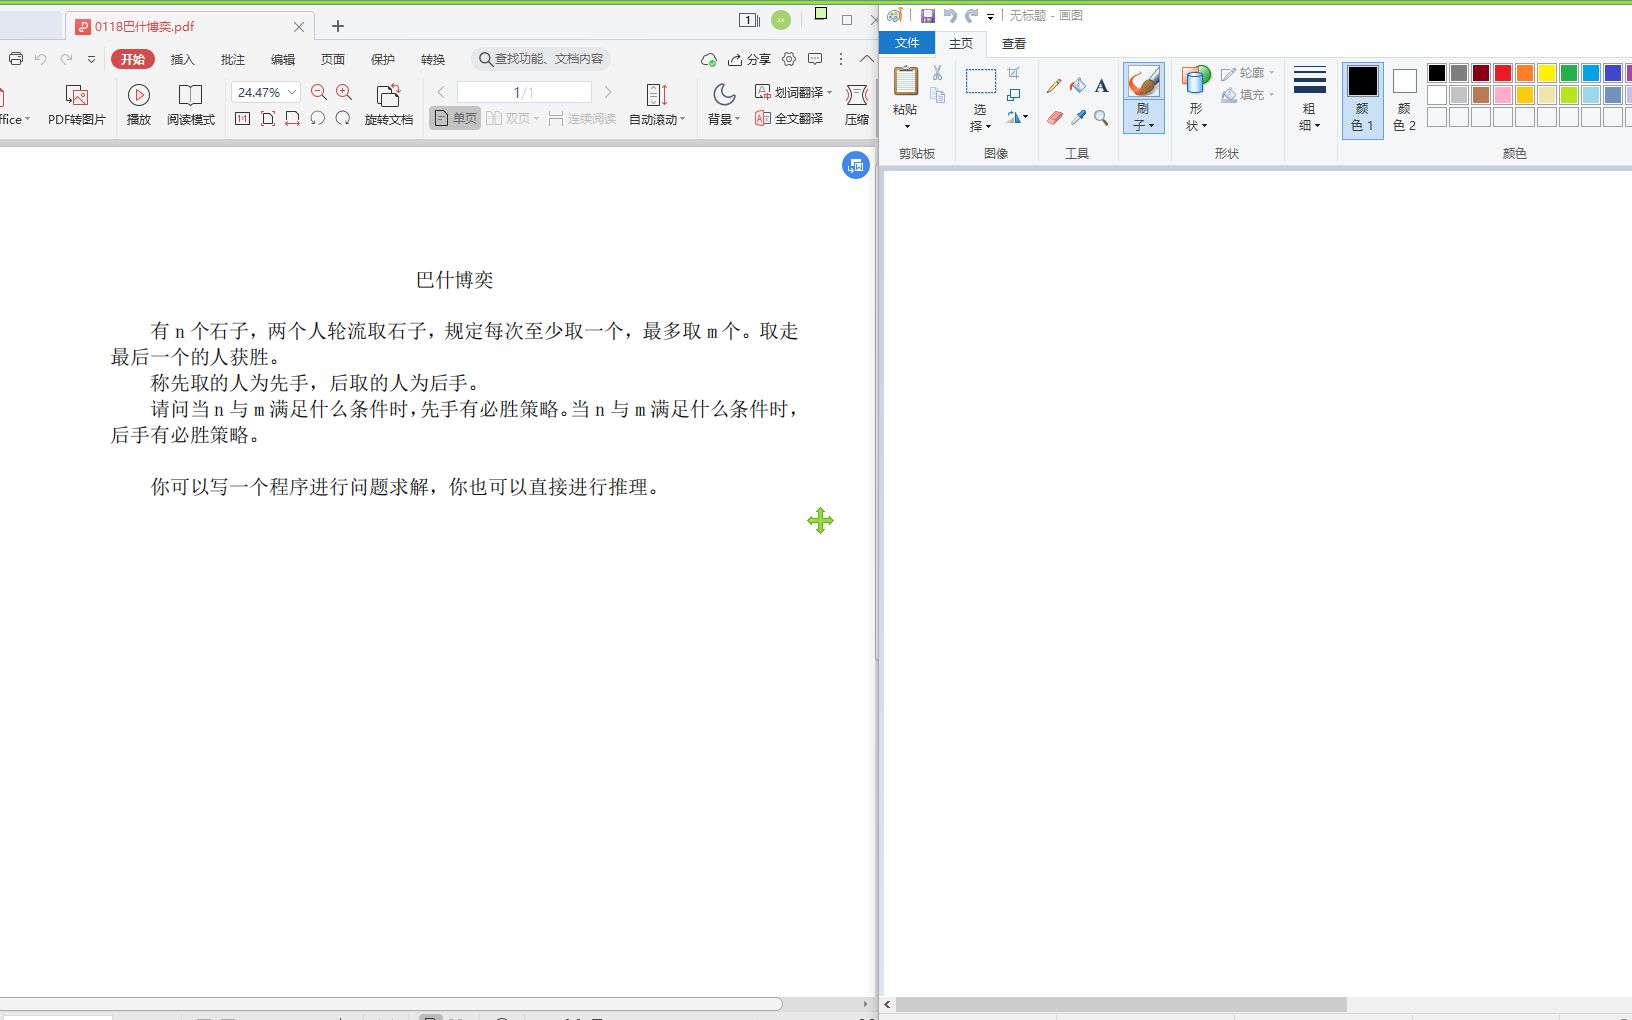Click the 全文翻译 full translation button
The height and width of the screenshot is (1020, 1632).
[x=789, y=118]
